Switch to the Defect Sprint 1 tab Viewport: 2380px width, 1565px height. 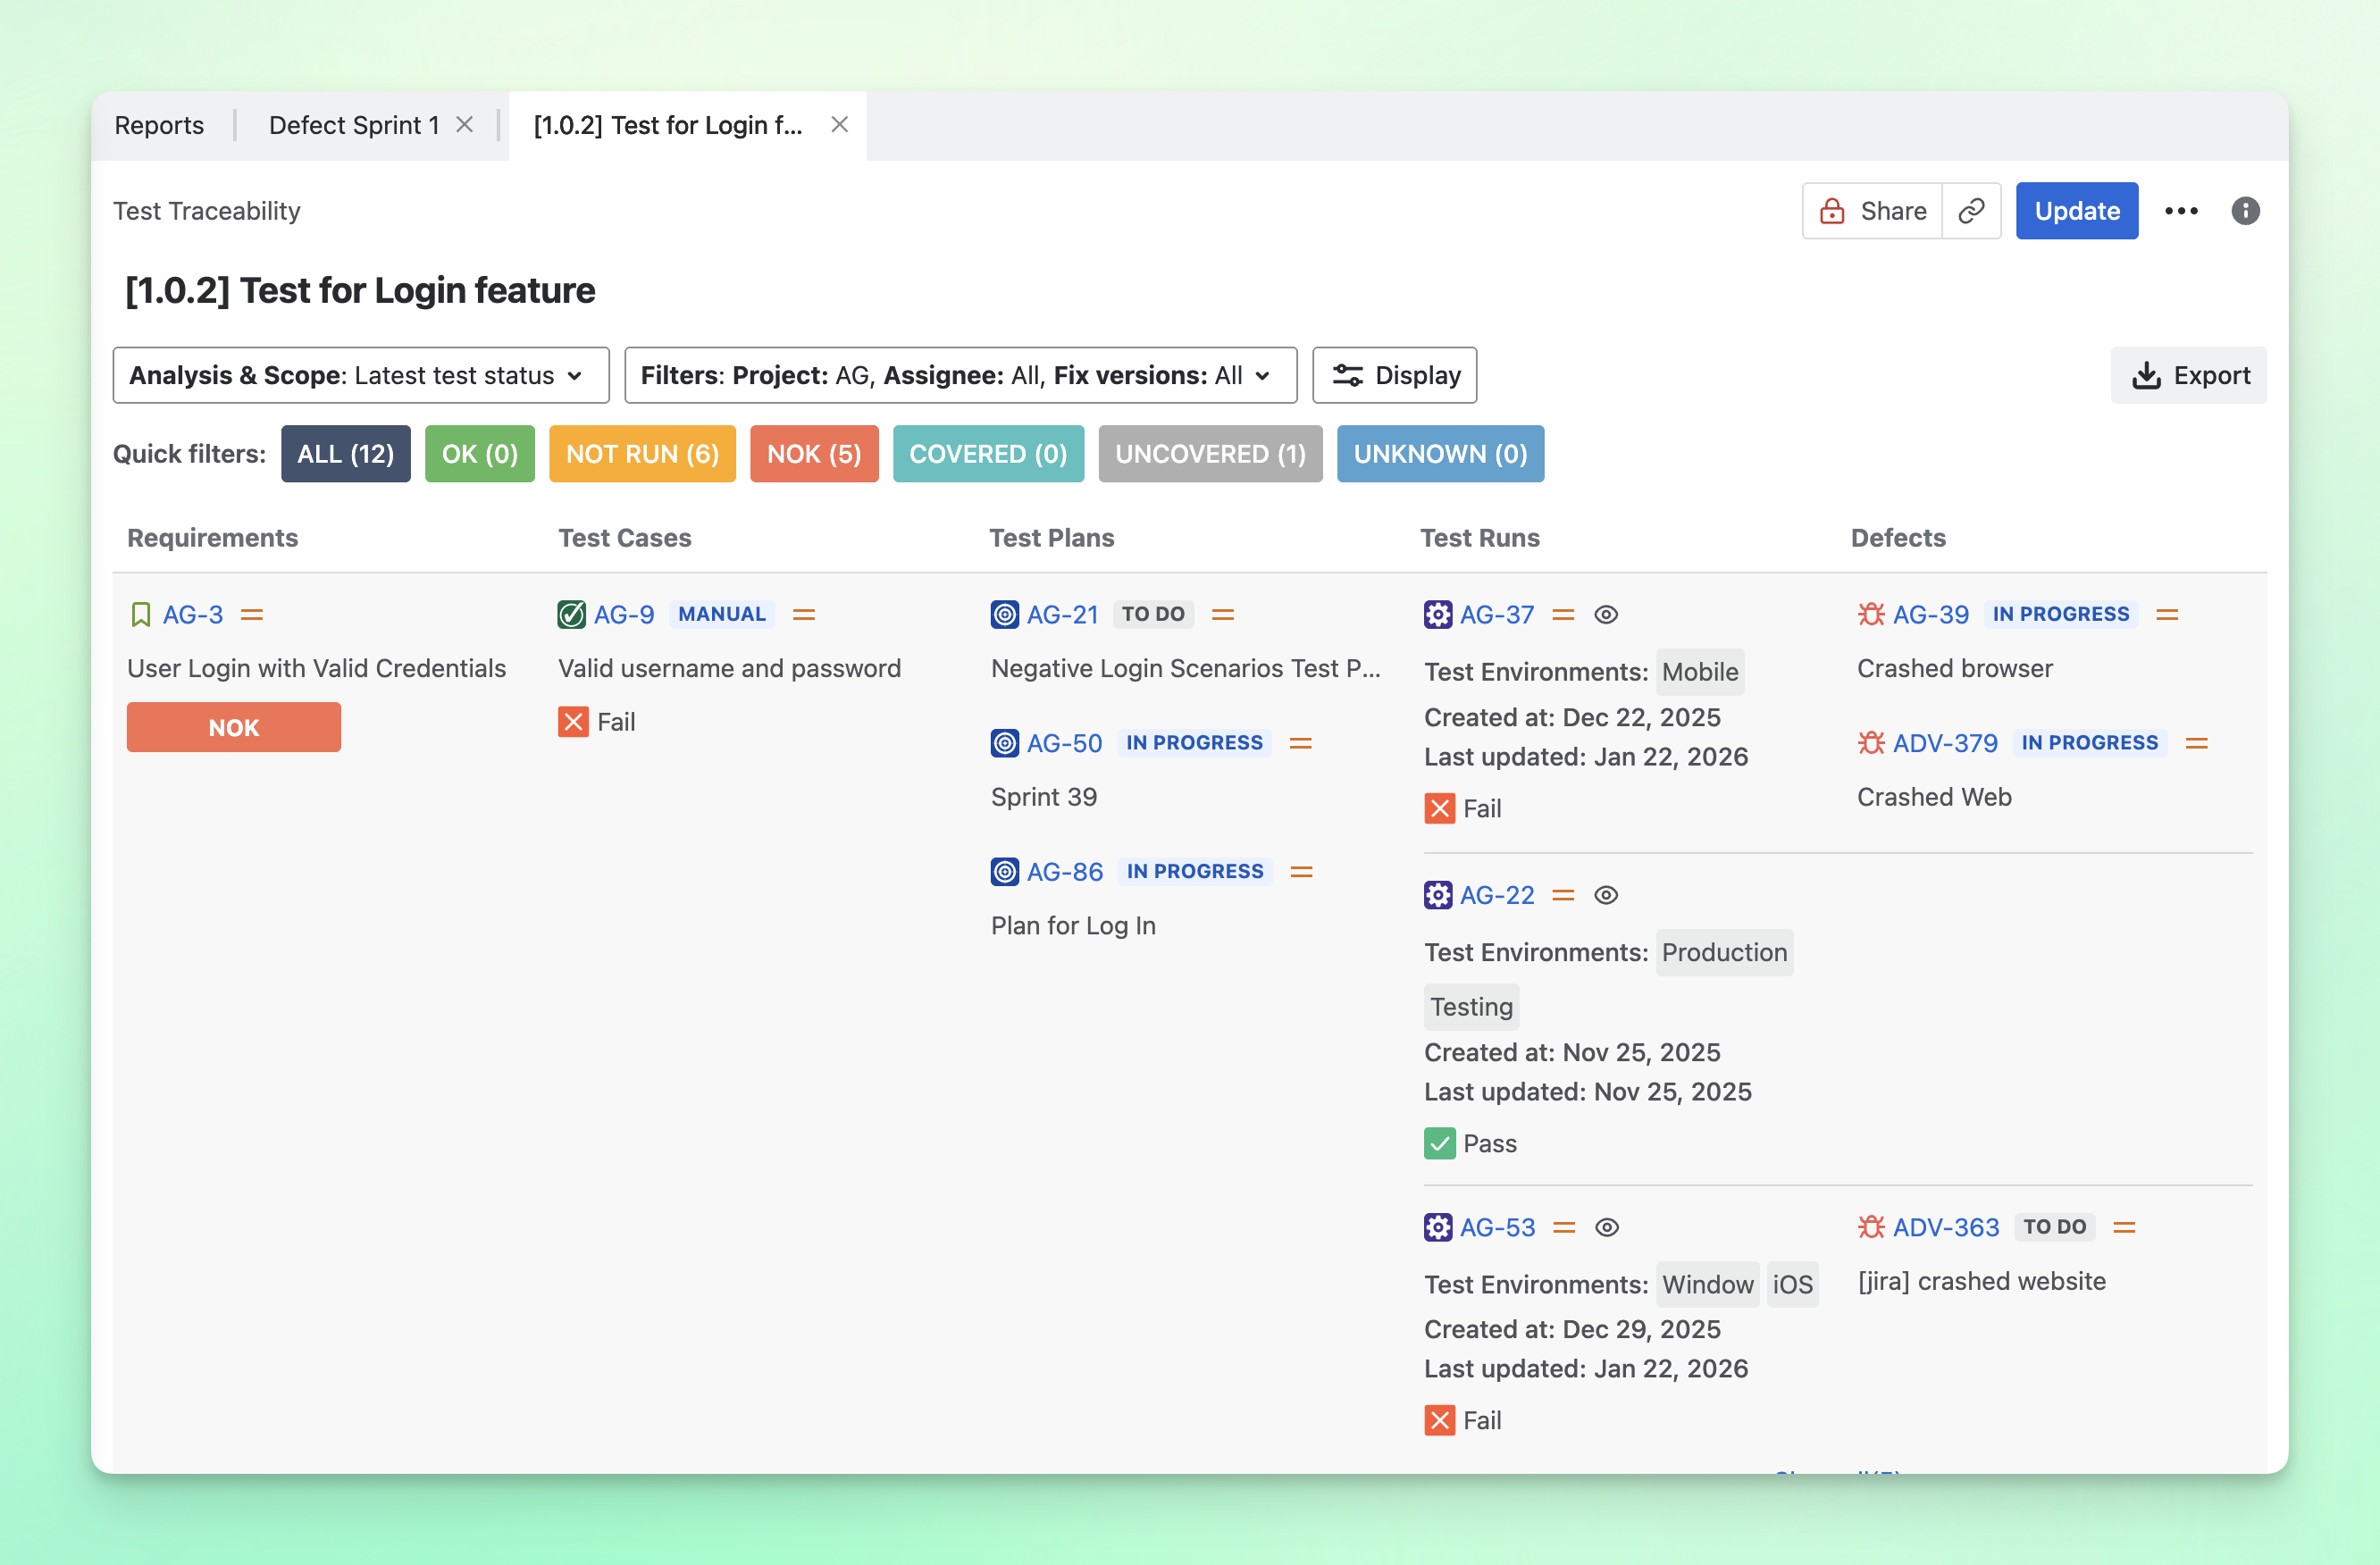tap(354, 125)
